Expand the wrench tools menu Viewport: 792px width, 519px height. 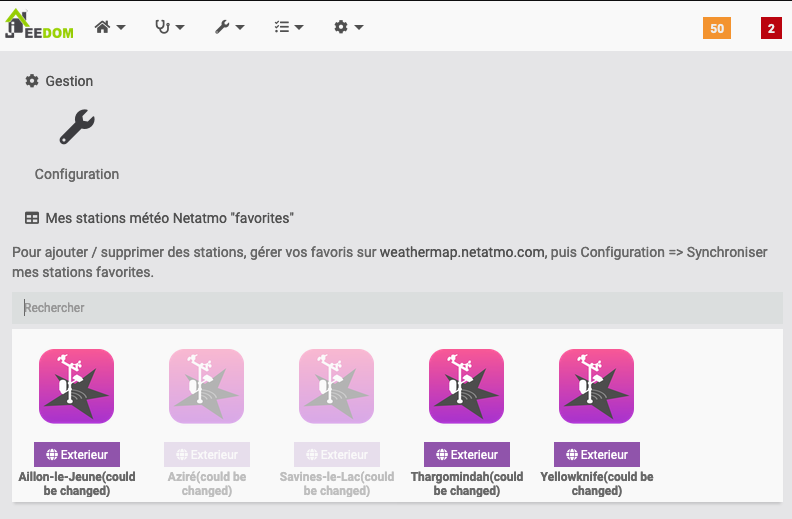click(x=229, y=27)
